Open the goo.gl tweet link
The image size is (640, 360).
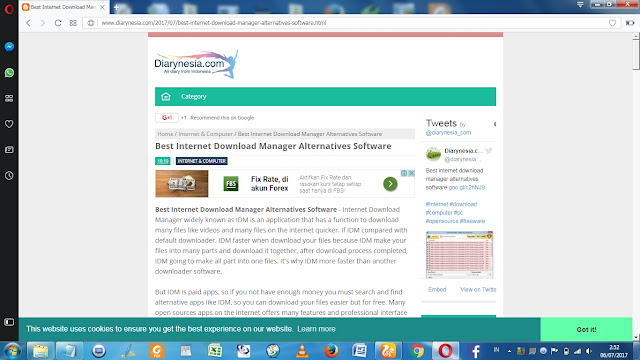pos(467,187)
